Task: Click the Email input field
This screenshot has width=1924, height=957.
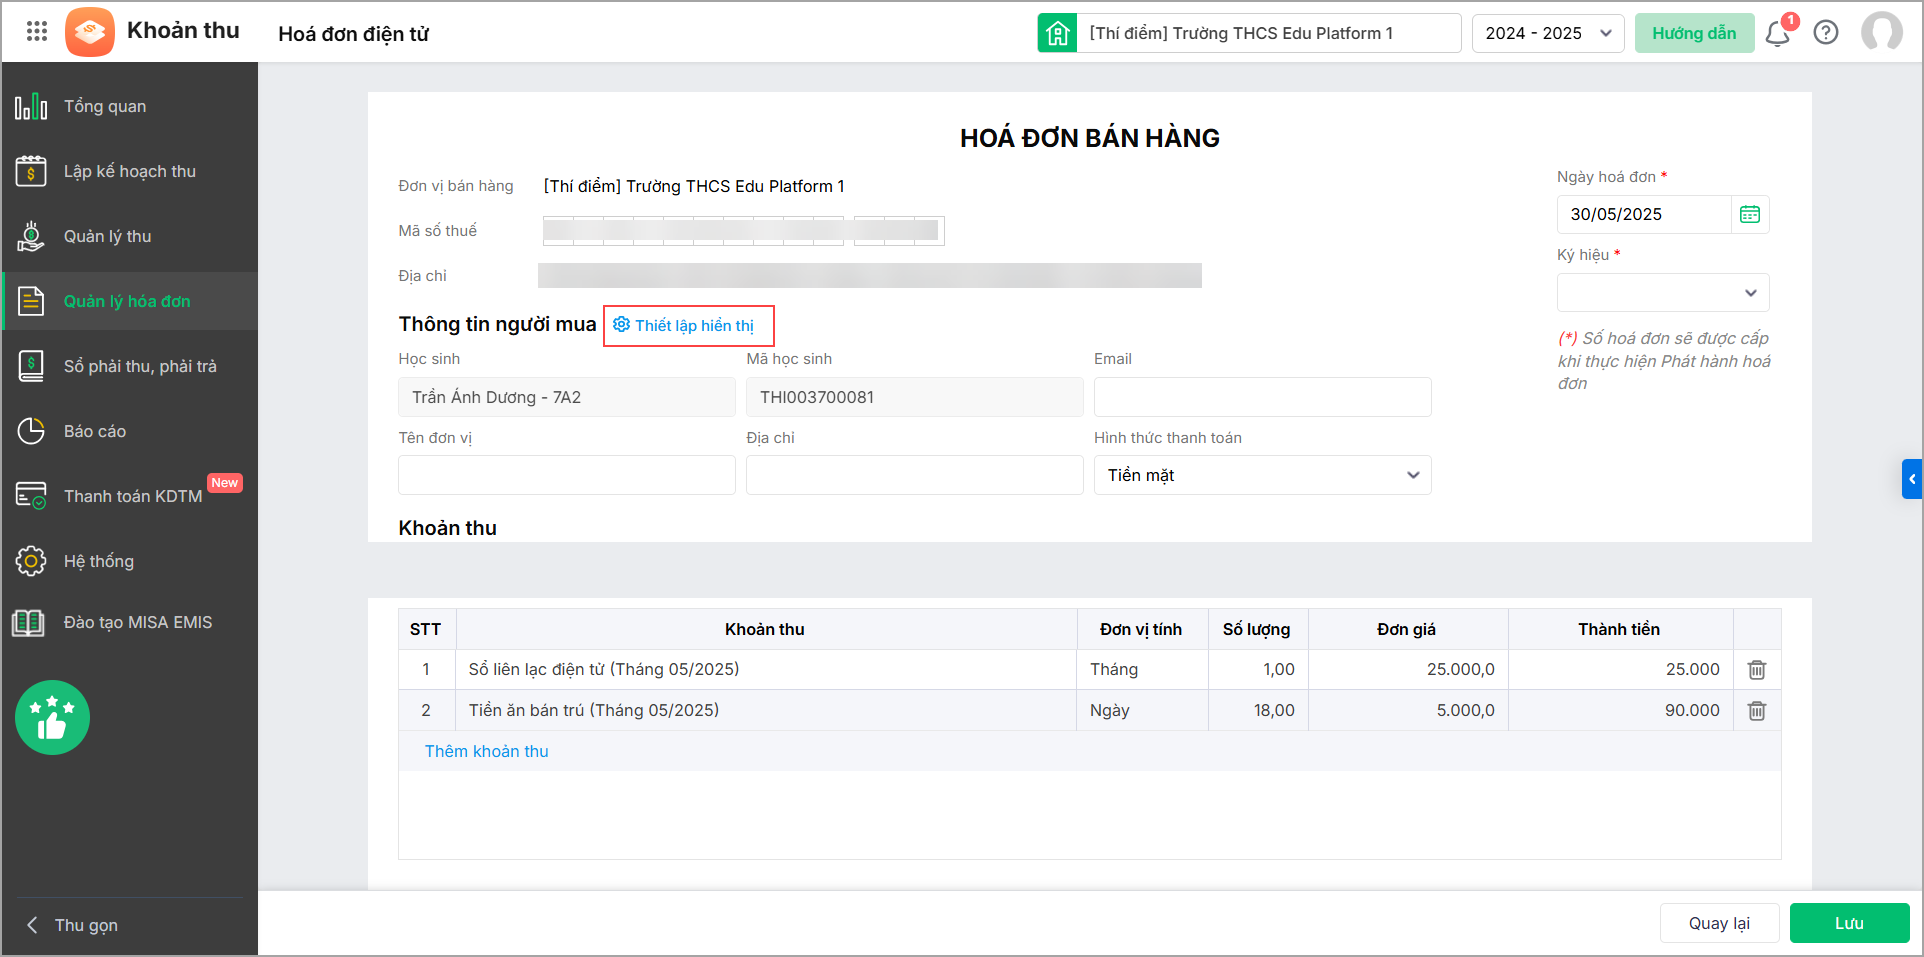Action: click(x=1262, y=397)
